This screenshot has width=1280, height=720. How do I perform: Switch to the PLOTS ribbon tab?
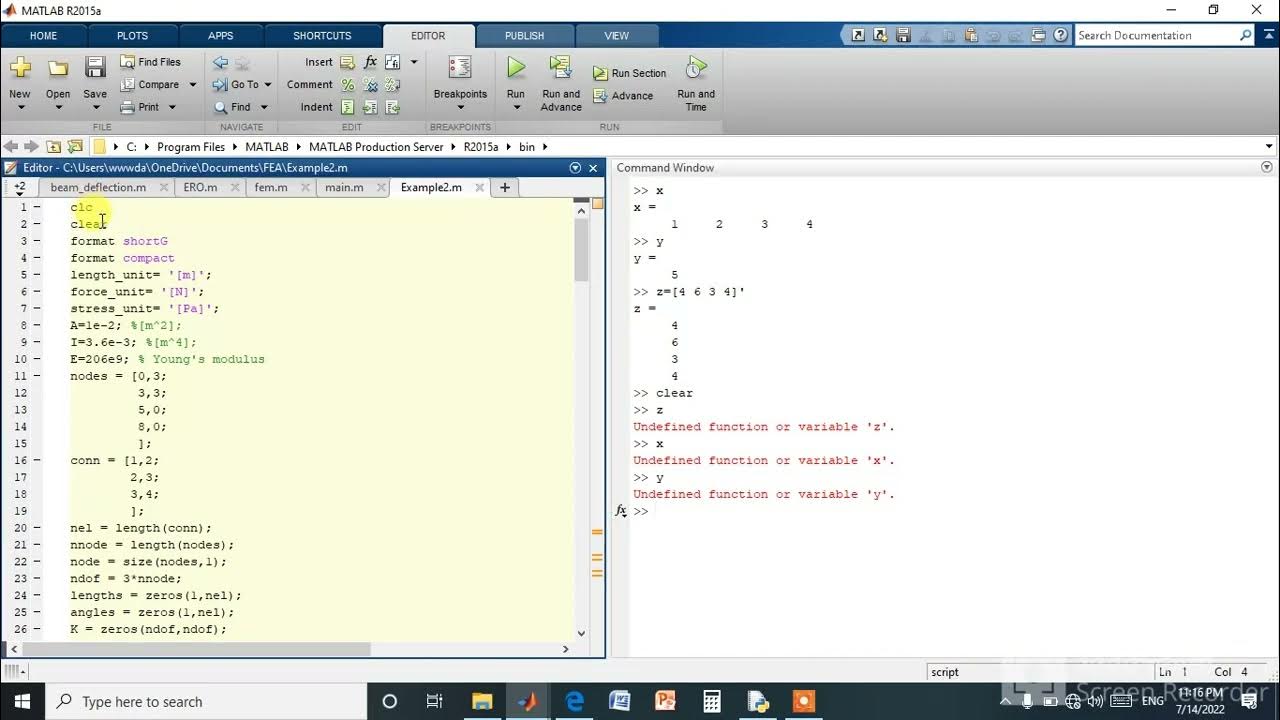click(x=132, y=36)
